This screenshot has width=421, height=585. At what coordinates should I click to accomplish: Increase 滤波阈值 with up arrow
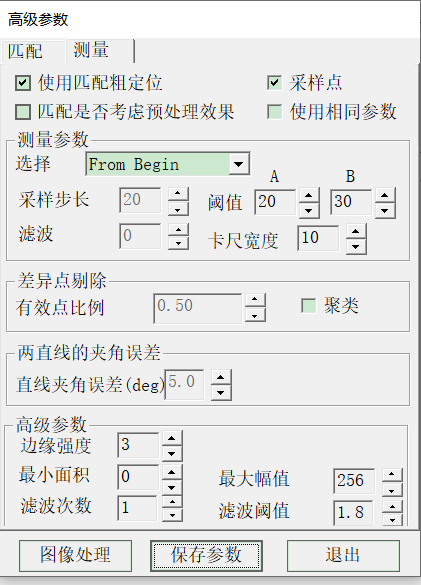pos(392,507)
